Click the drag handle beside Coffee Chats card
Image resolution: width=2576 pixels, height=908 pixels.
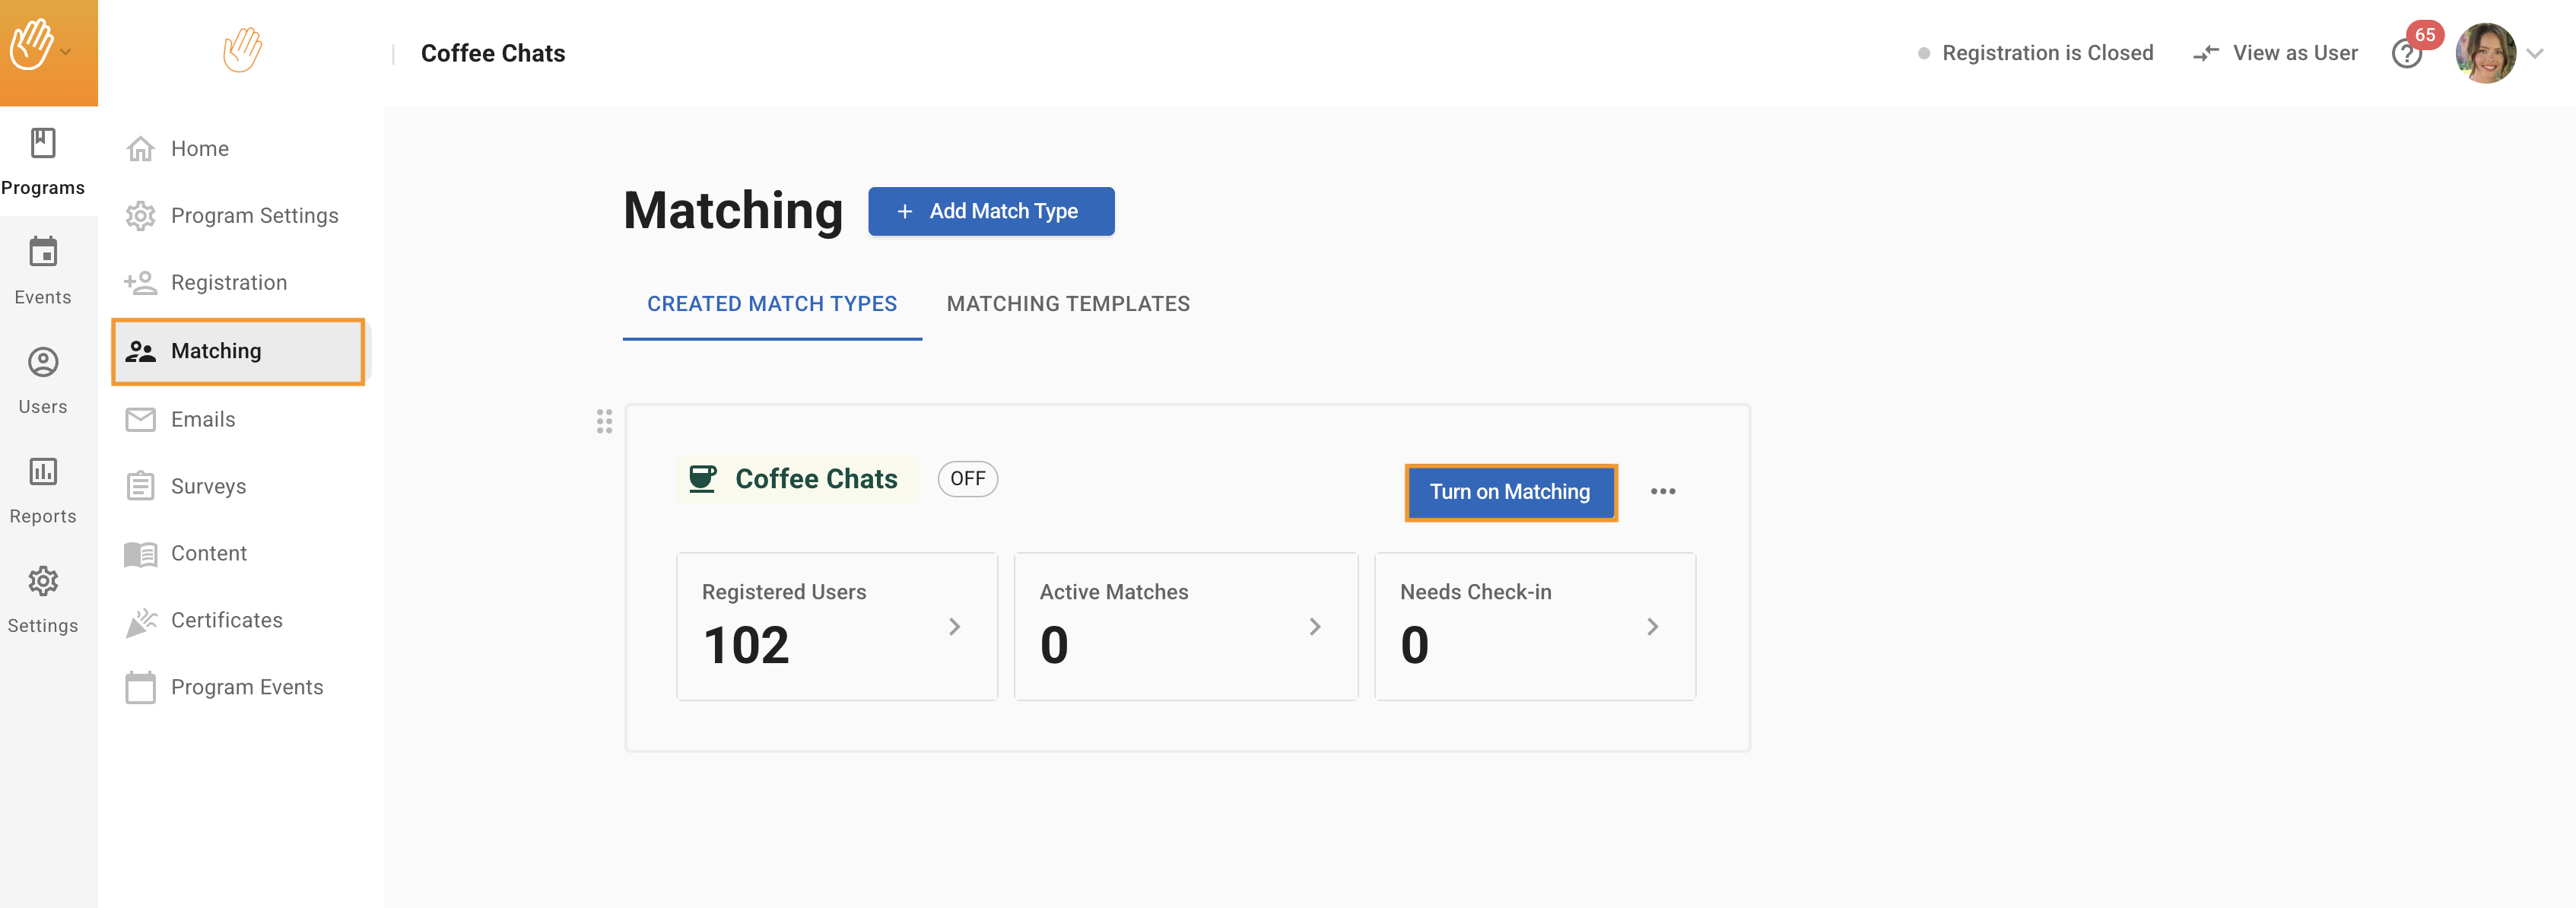click(604, 421)
